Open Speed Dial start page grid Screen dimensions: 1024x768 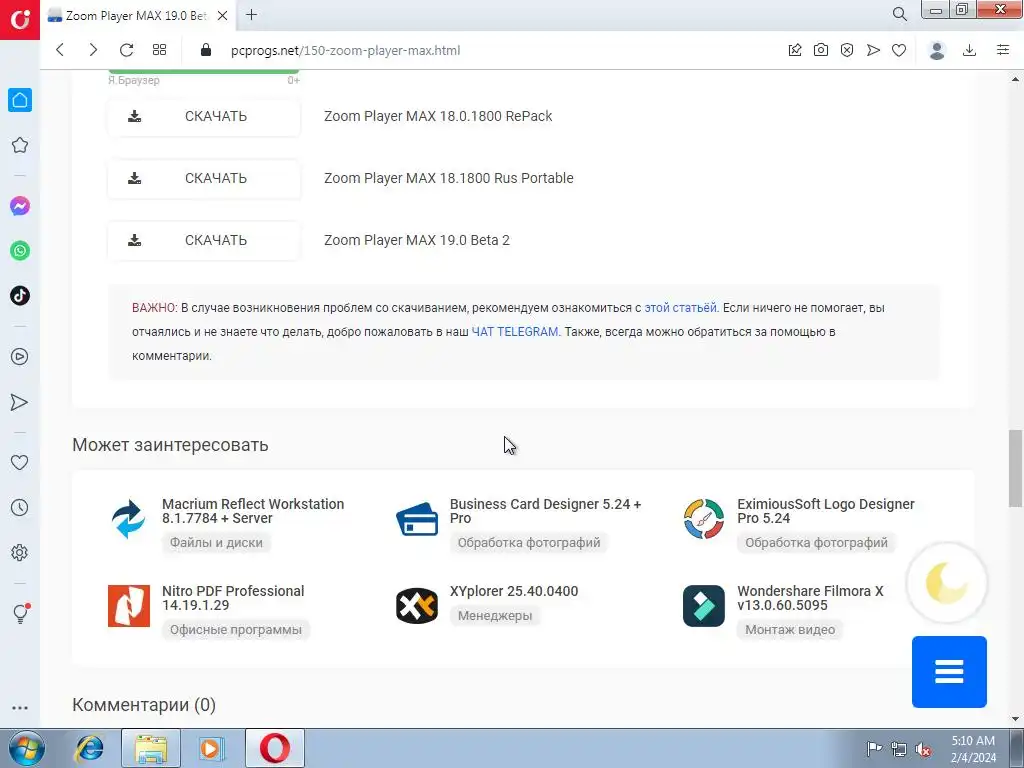click(159, 50)
